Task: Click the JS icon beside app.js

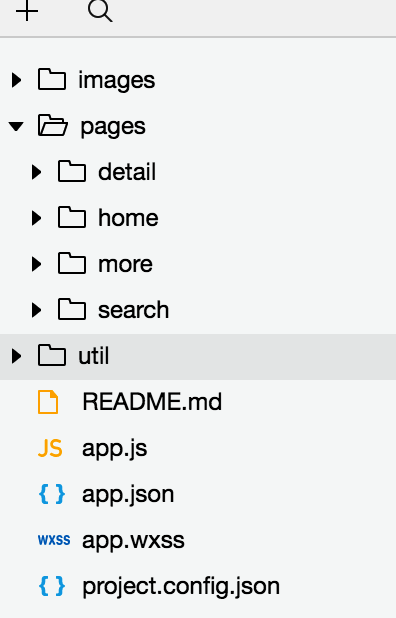Action: tap(50, 448)
